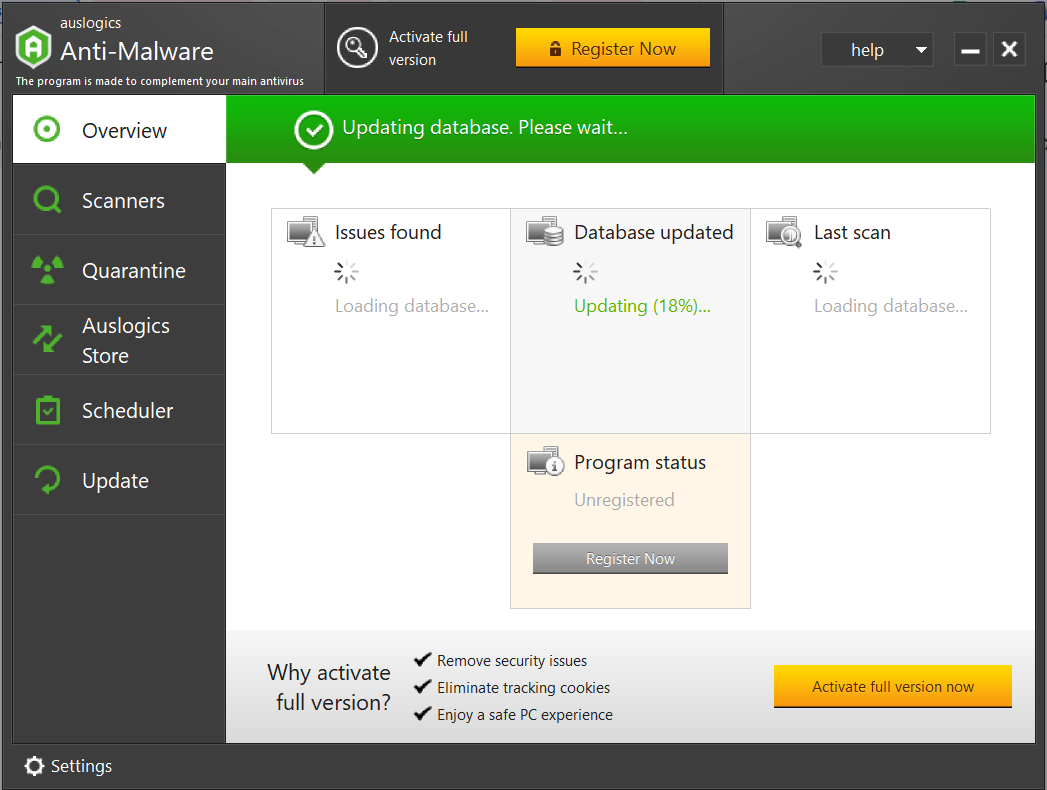Click the Auslogics shield logo
This screenshot has width=1047, height=790.
point(33,46)
